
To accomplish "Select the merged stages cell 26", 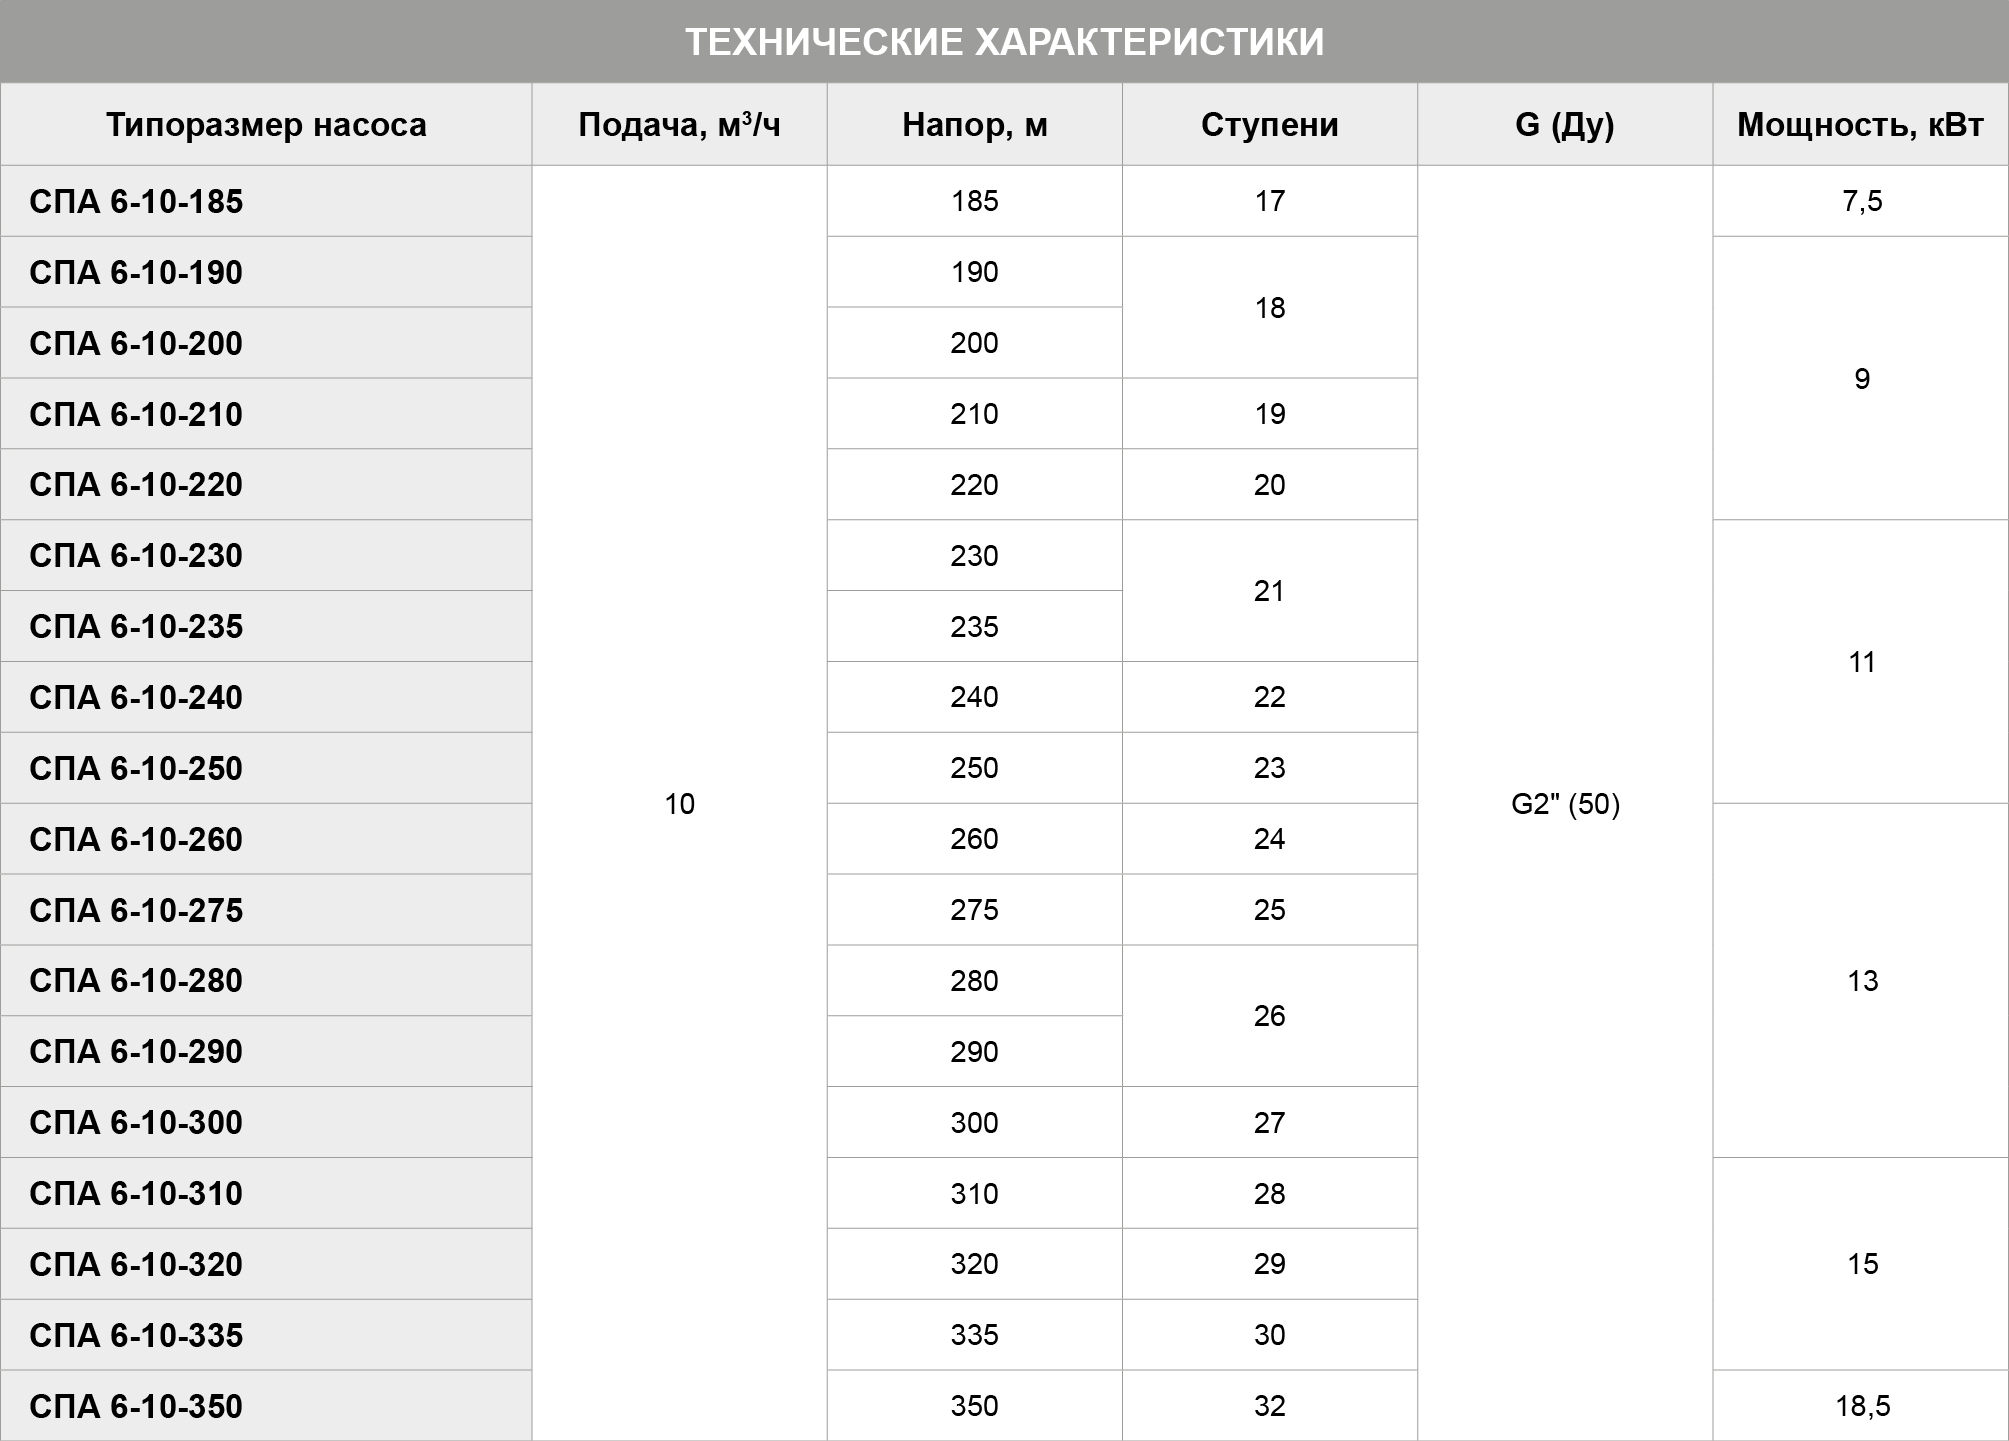I will point(1269,1016).
